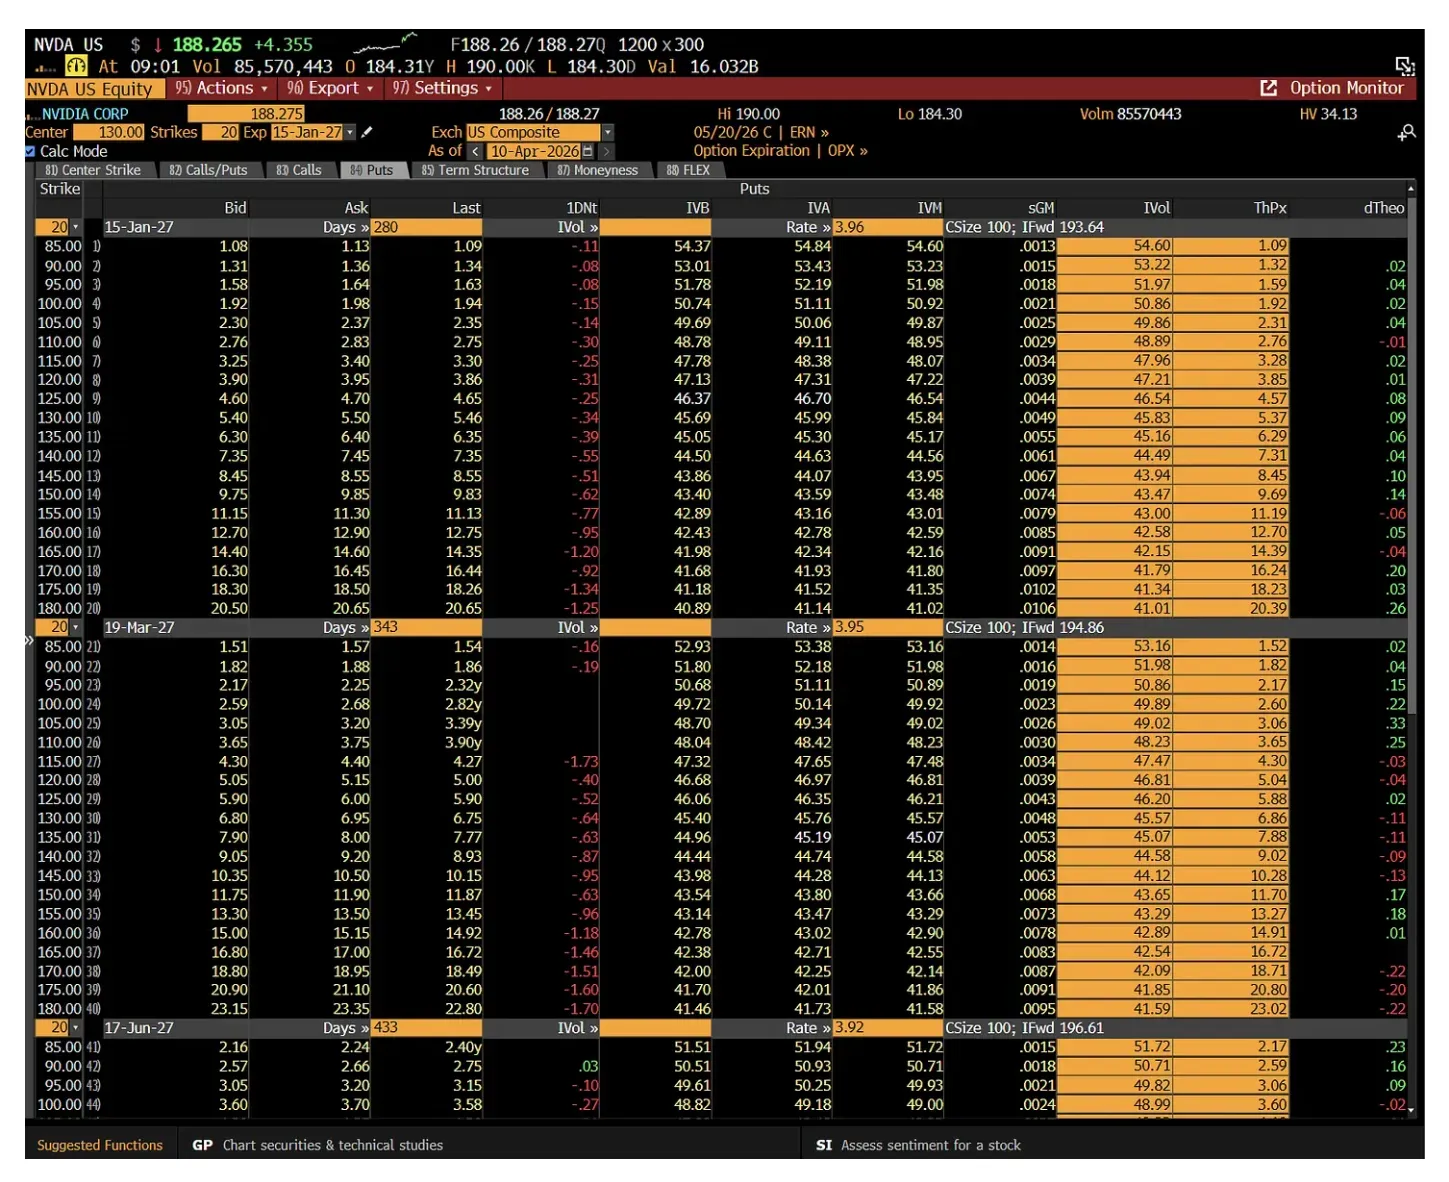Click the collapse chevron on the left grid edge

[x=29, y=639]
